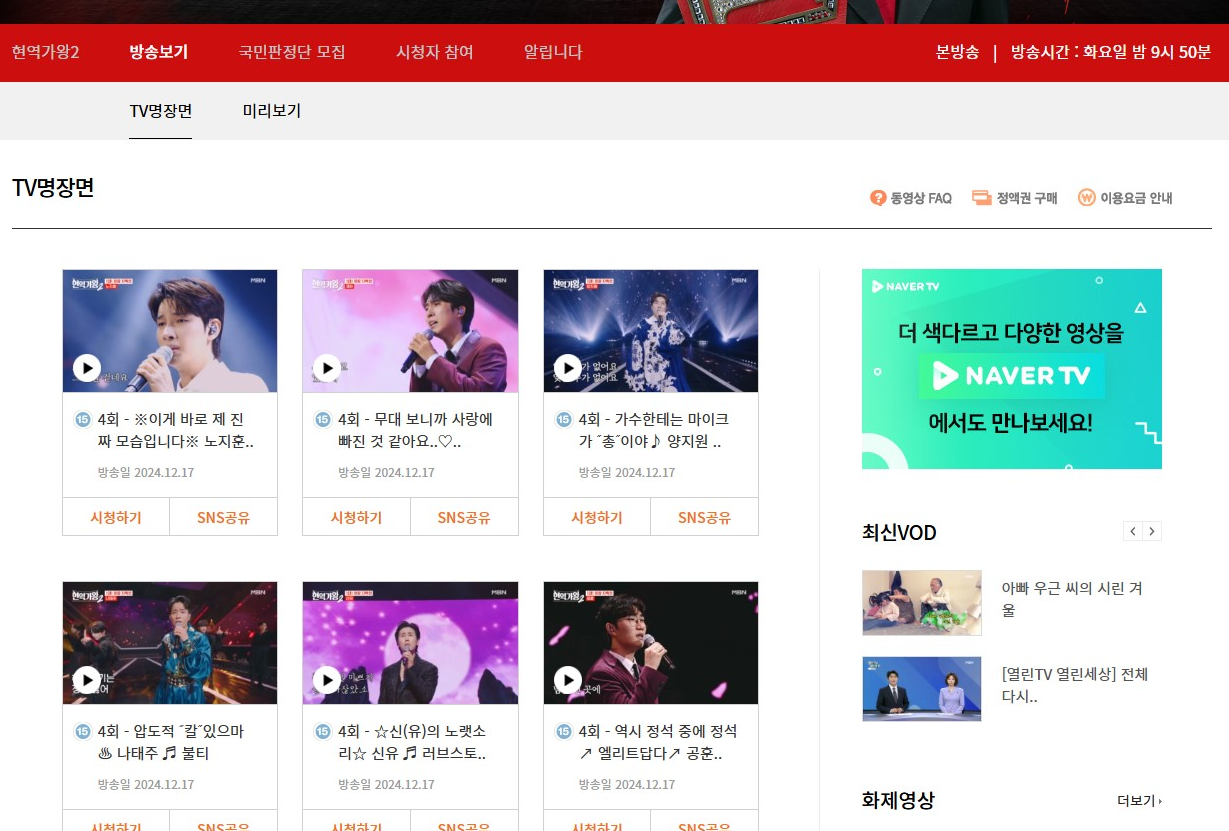The width and height of the screenshot is (1229, 831).
Task: Click the 정액권 구매 card icon
Action: tap(981, 198)
